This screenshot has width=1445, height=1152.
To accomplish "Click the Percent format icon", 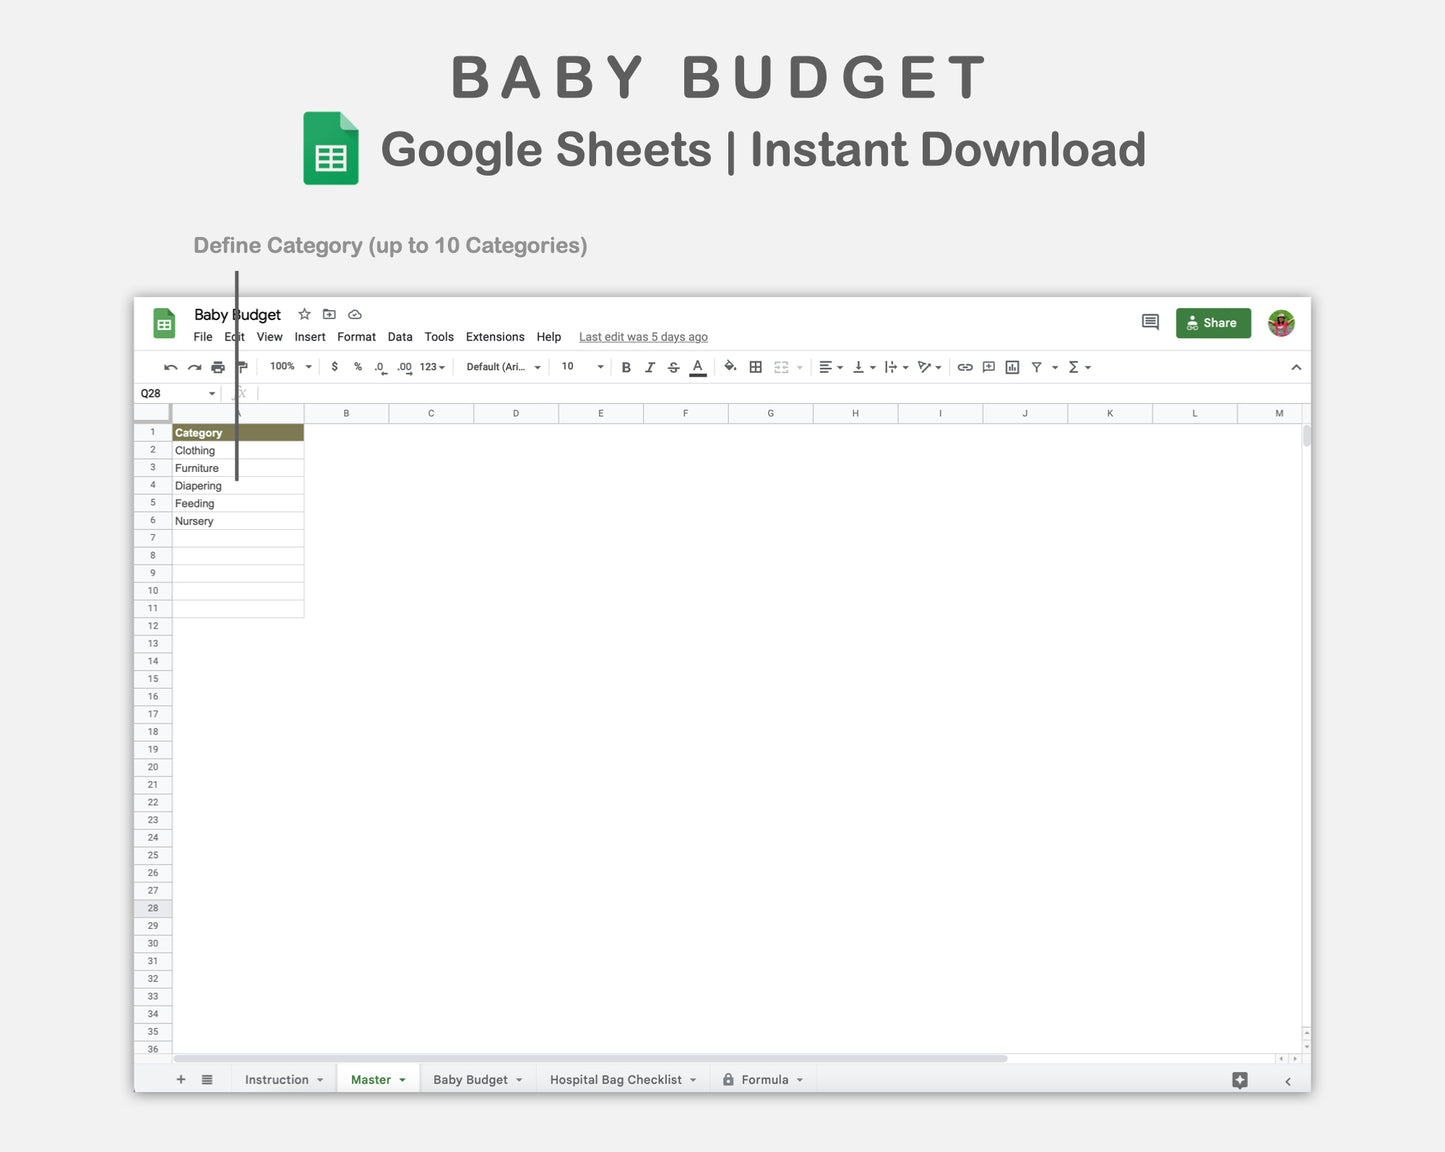I will (356, 366).
